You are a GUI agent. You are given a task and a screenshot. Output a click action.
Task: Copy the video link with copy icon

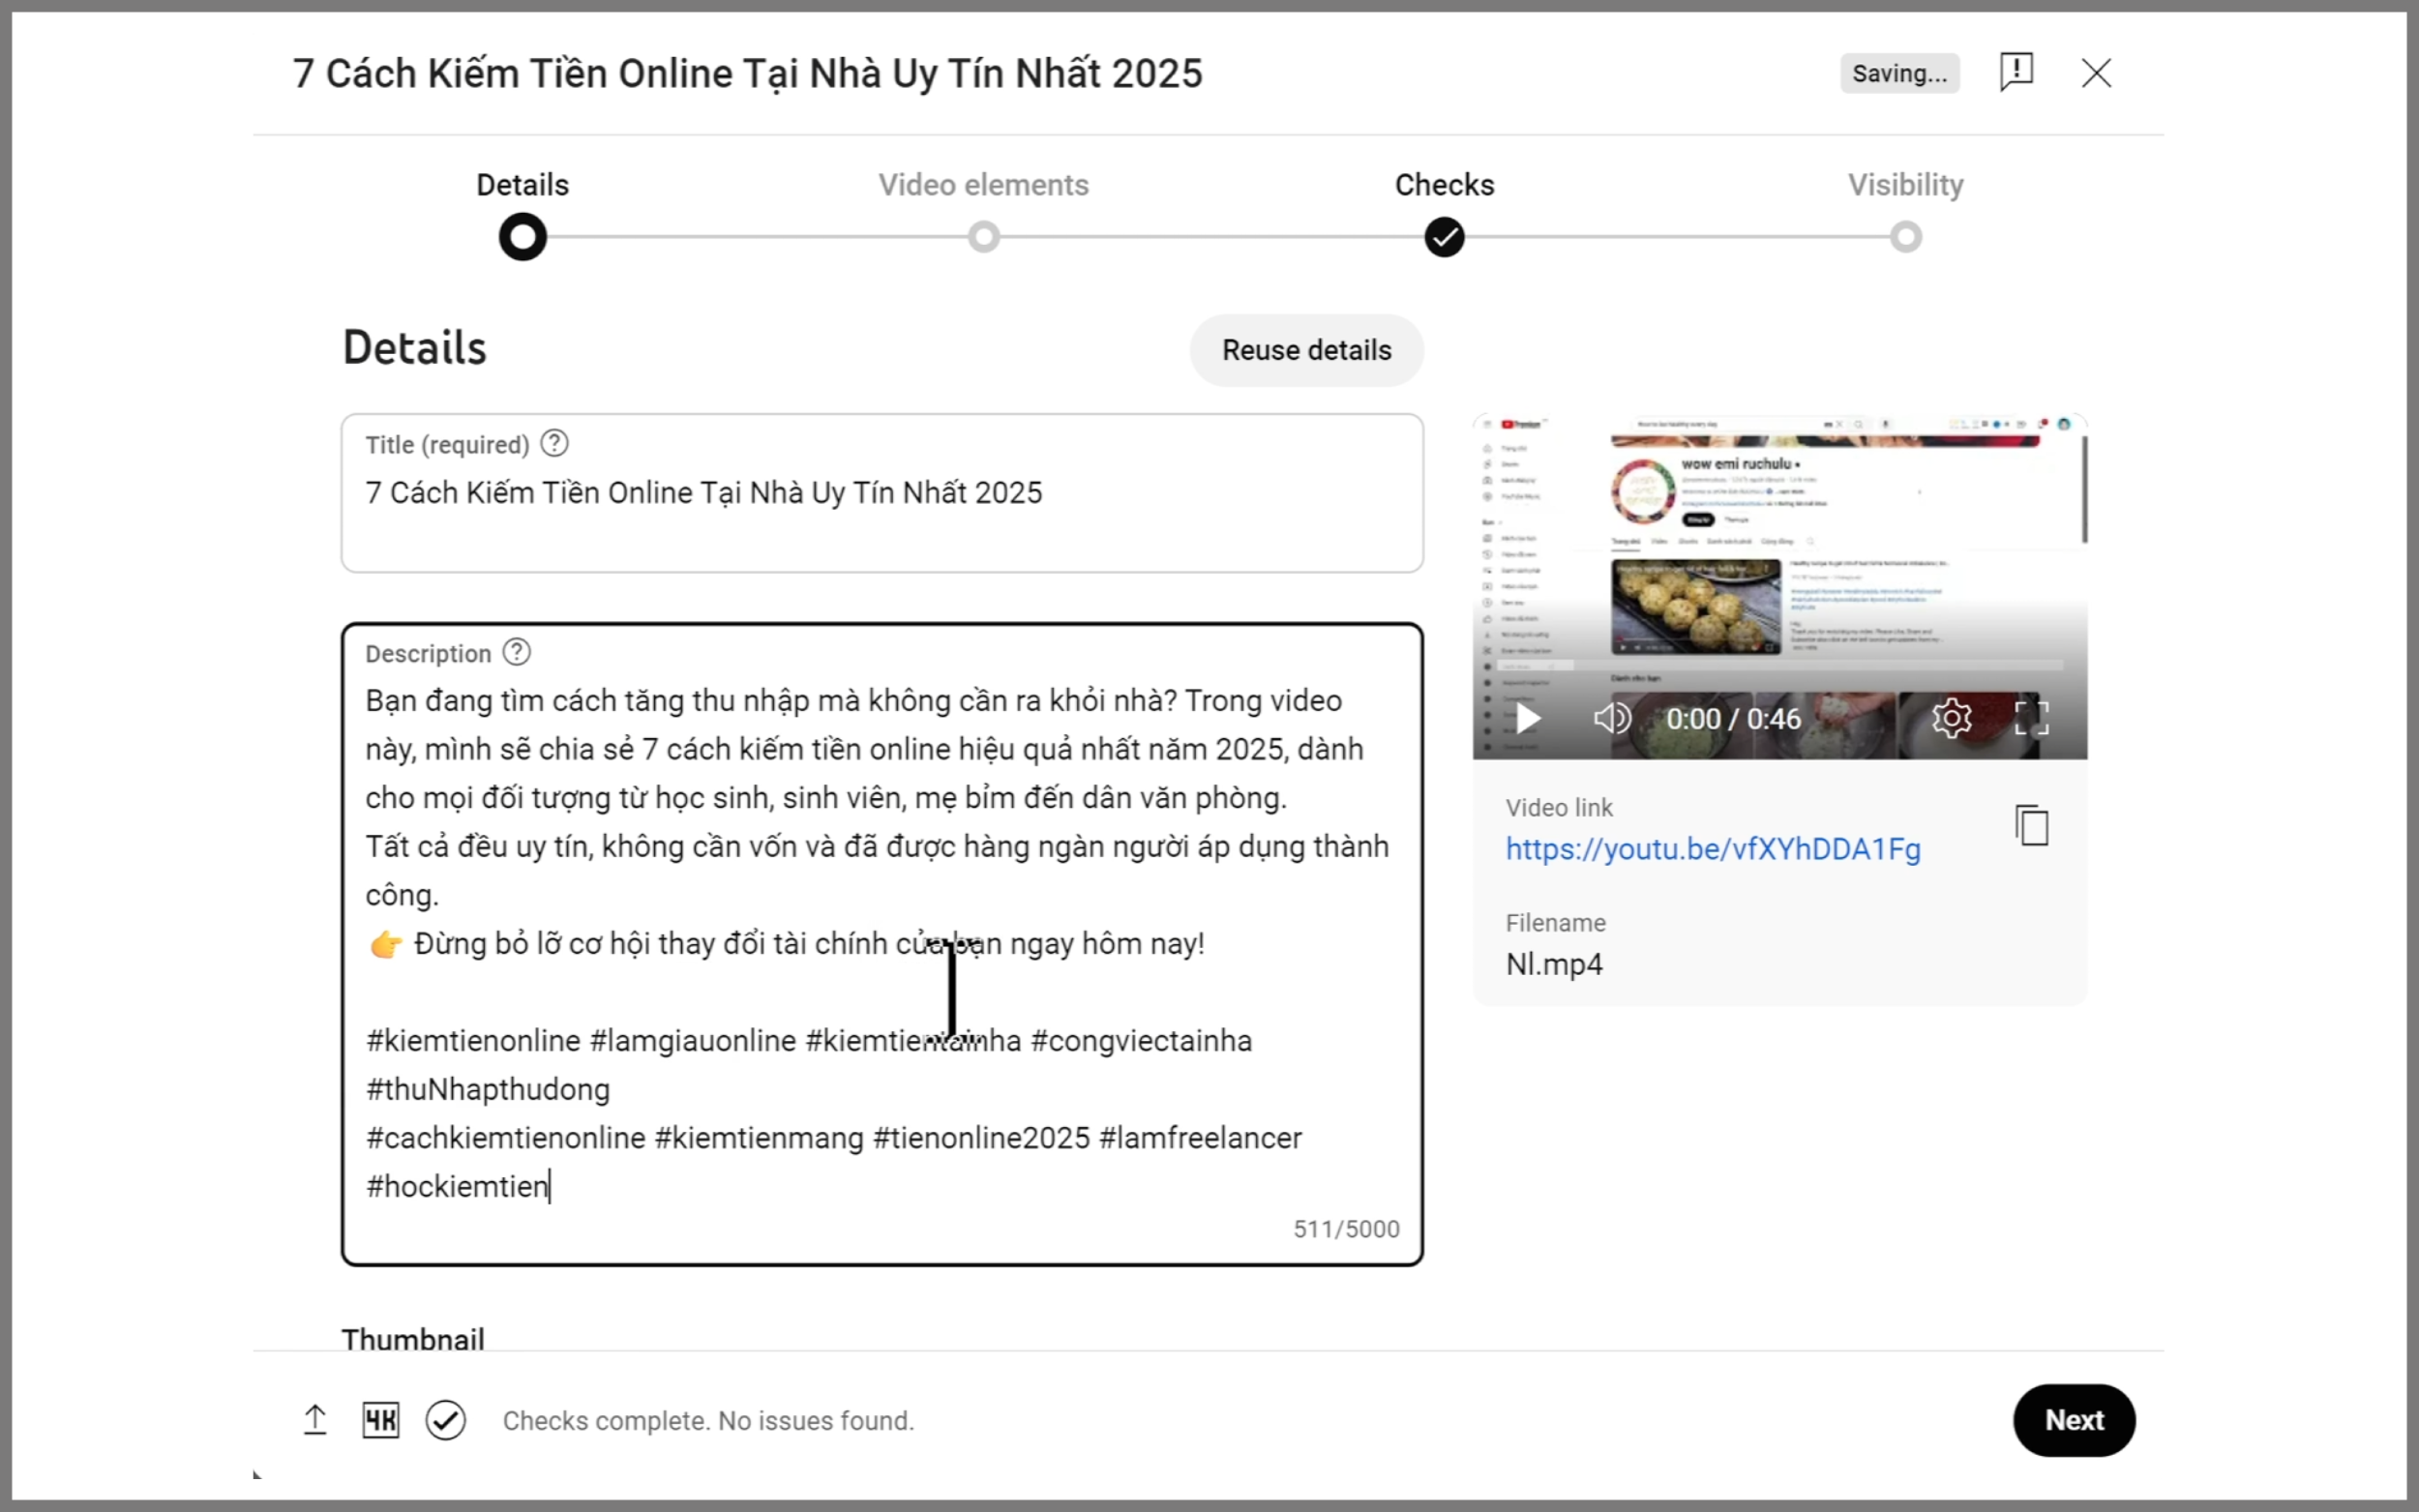click(x=2031, y=825)
